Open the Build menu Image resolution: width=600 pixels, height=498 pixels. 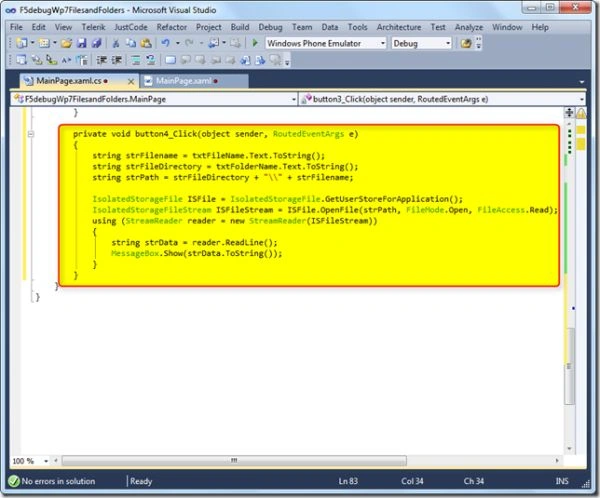tap(240, 27)
